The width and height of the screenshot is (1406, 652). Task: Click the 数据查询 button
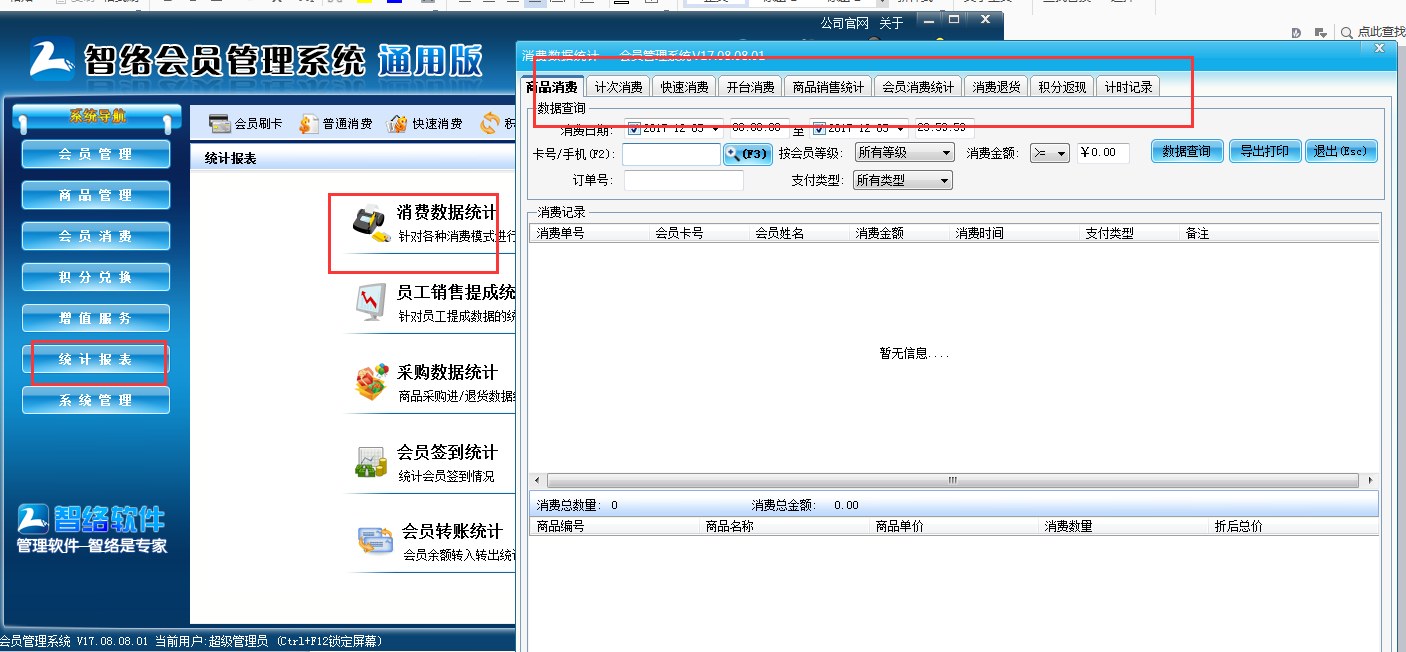pos(1186,152)
